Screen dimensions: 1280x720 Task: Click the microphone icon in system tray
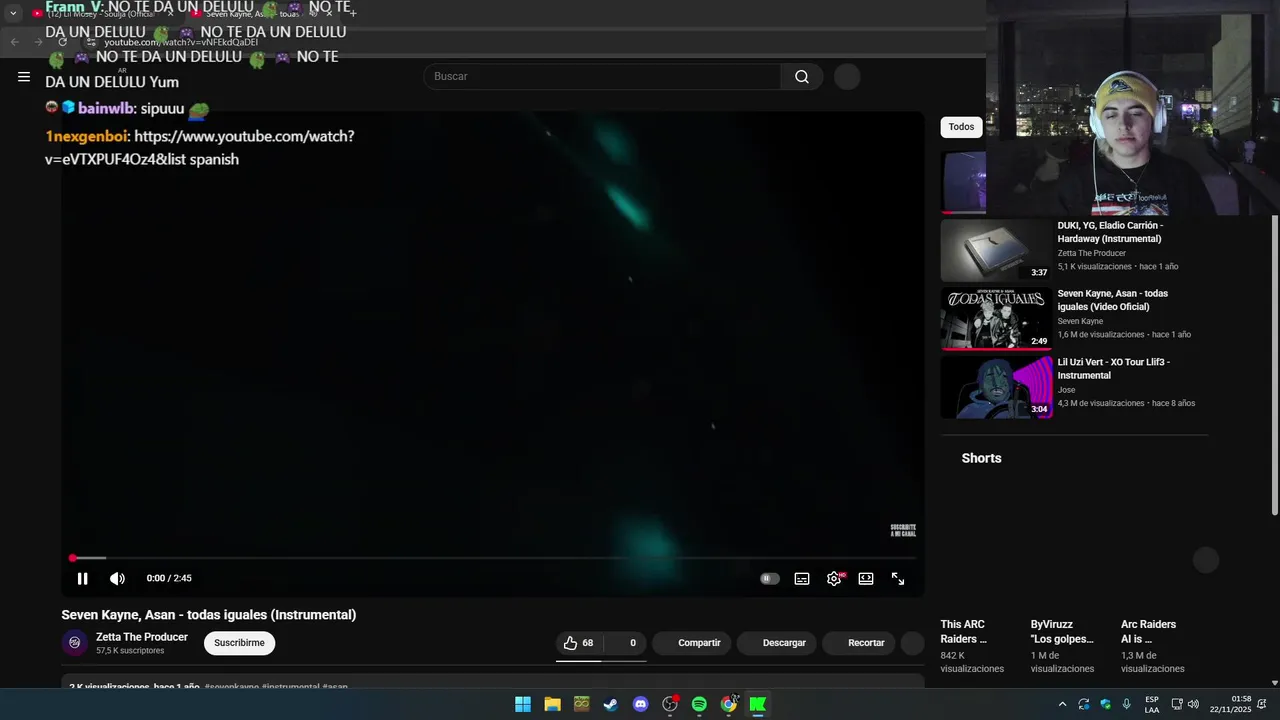pos(1127,704)
